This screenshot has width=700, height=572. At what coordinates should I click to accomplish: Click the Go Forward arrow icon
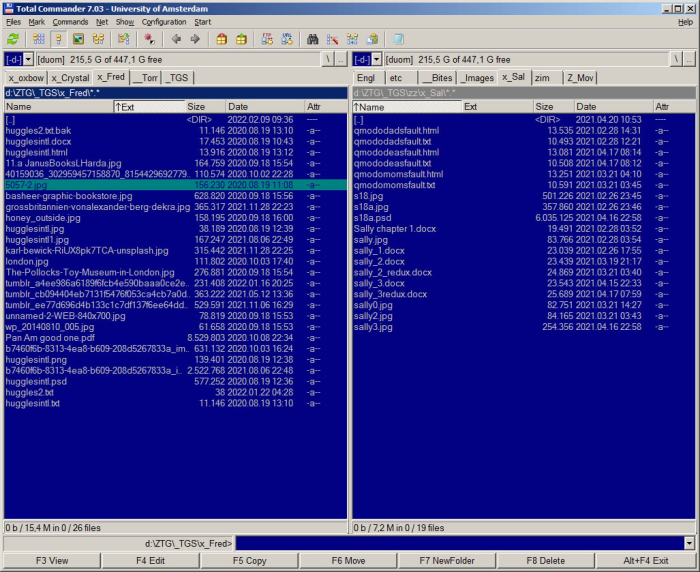(195, 39)
